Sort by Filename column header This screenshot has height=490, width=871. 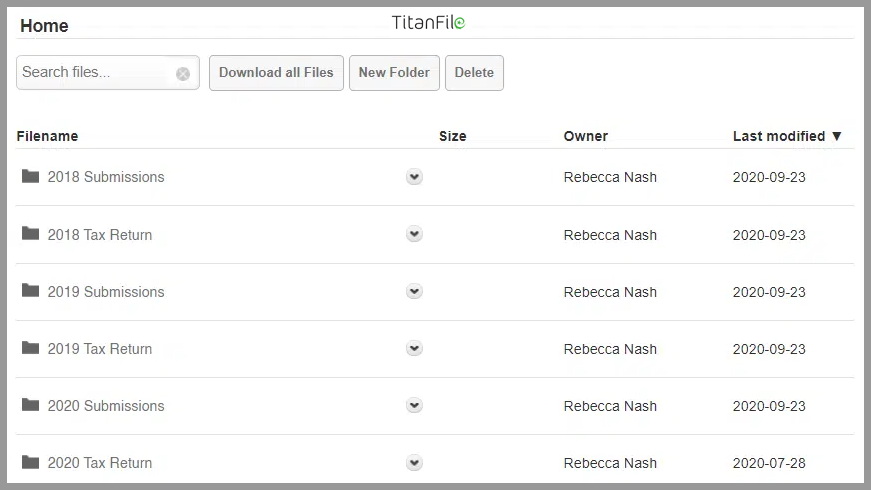coord(47,136)
